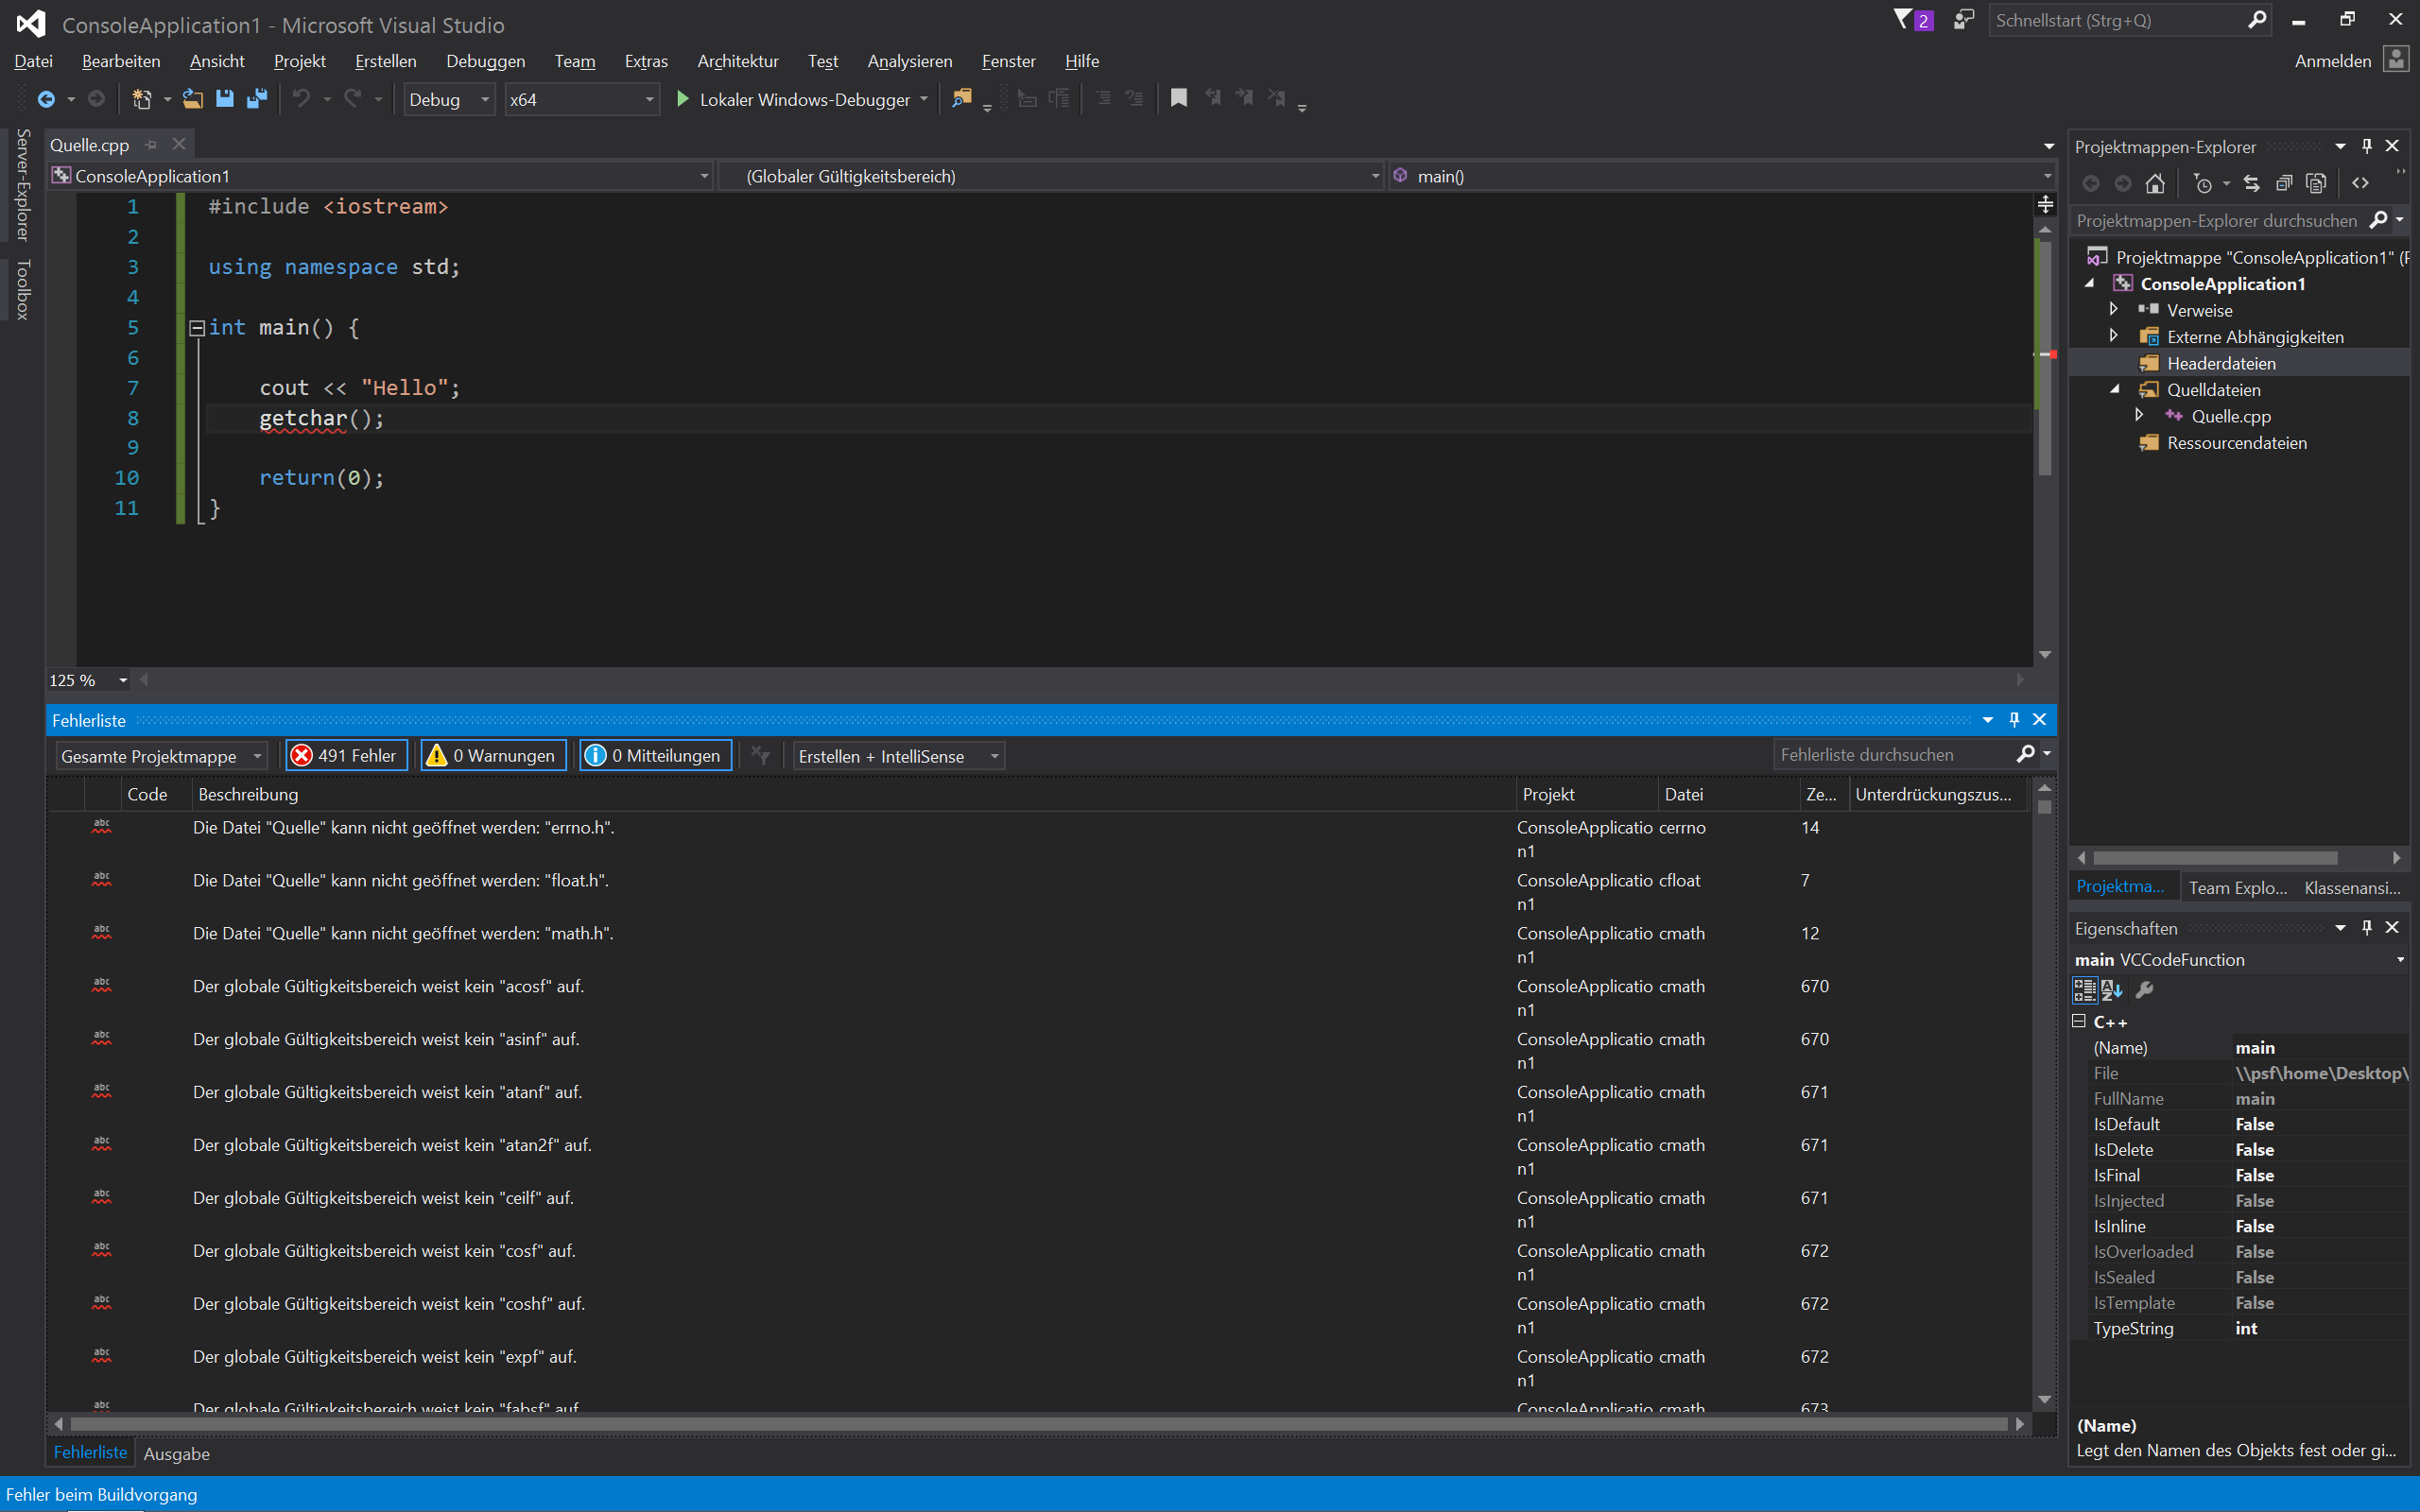Expand the Verweise tree node
2420x1512 pixels.
[2113, 310]
